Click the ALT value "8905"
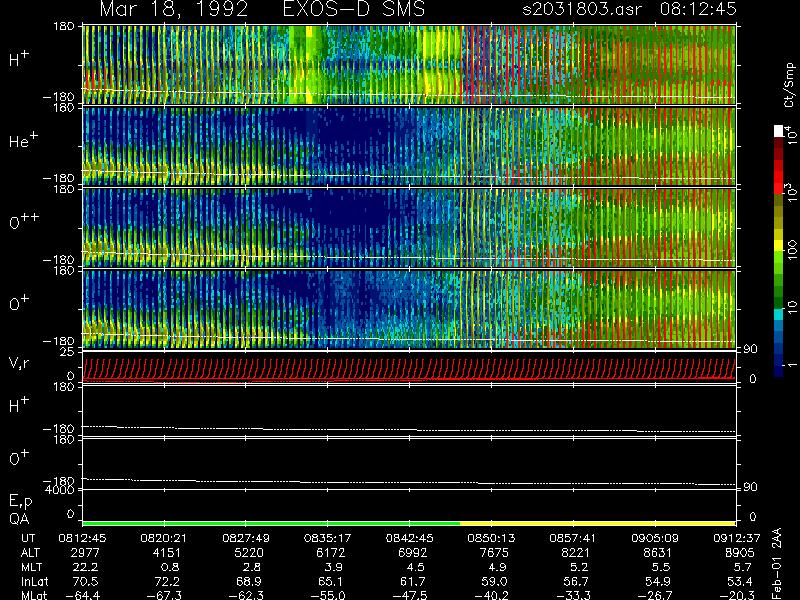 click(739, 553)
